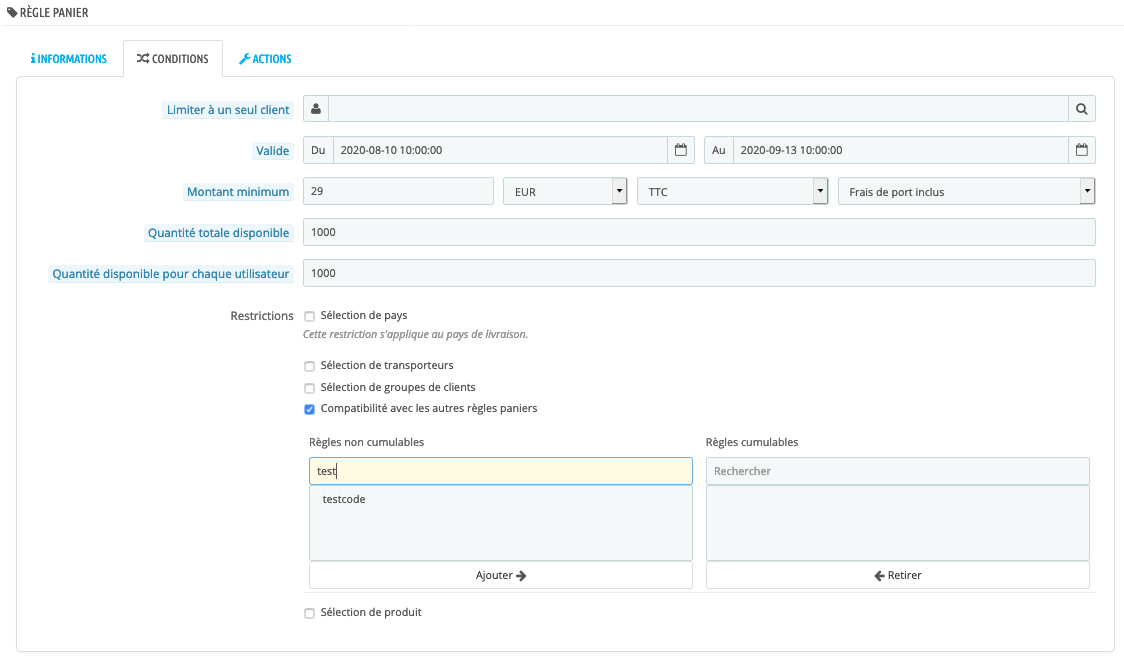Select testcode in non cumulables list
The height and width of the screenshot is (661, 1124).
click(344, 500)
